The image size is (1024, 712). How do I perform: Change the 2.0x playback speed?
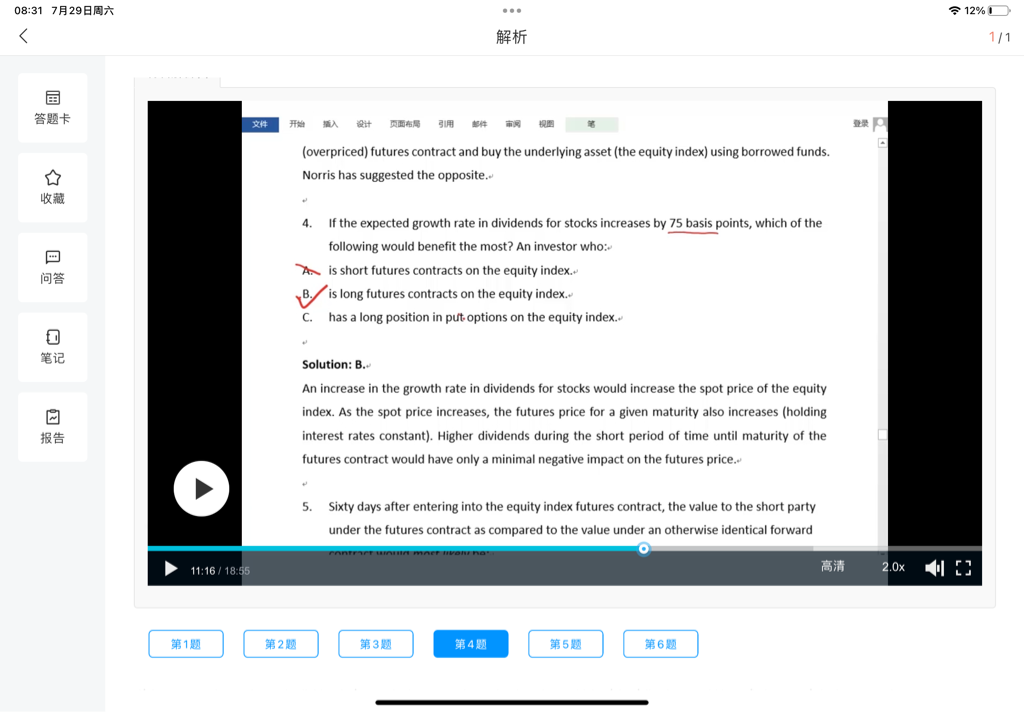pos(893,567)
